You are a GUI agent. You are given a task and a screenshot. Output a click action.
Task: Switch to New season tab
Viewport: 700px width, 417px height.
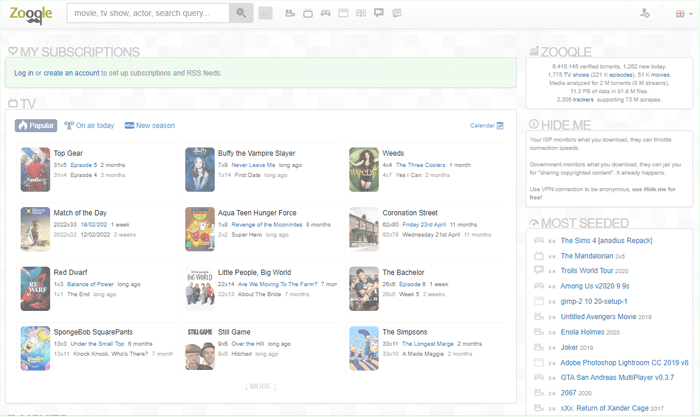tap(150, 125)
